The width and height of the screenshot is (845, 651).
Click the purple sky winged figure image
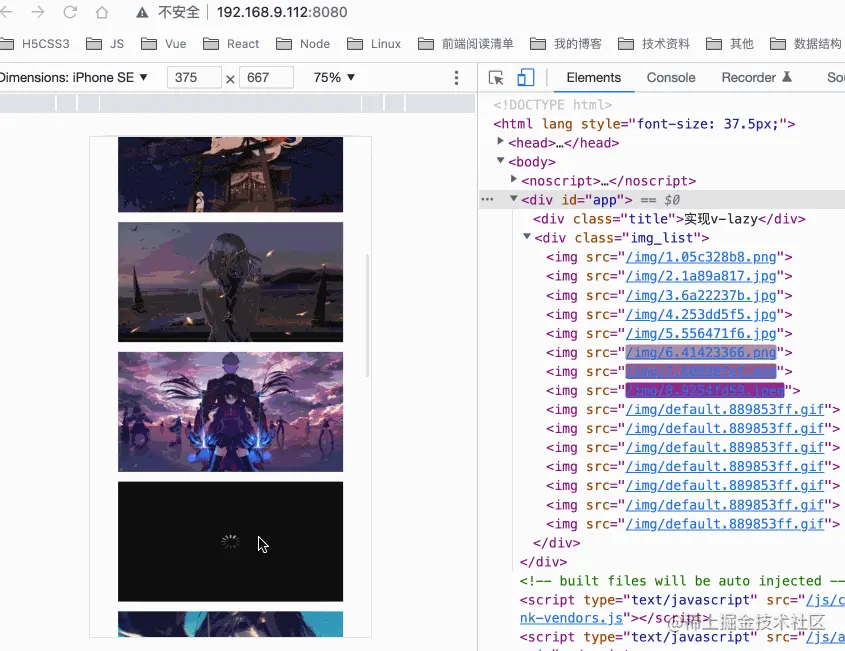click(230, 412)
